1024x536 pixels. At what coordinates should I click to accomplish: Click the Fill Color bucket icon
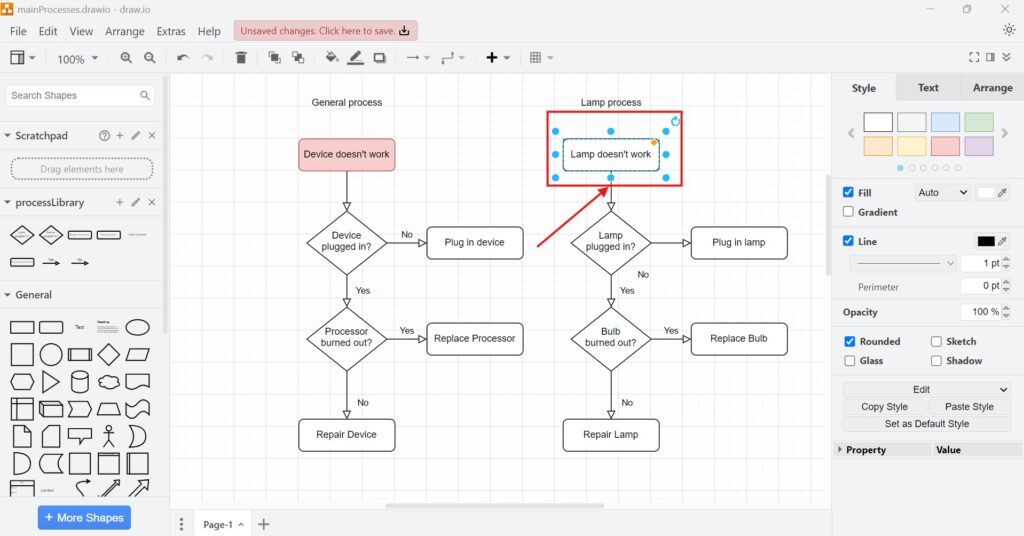332,58
